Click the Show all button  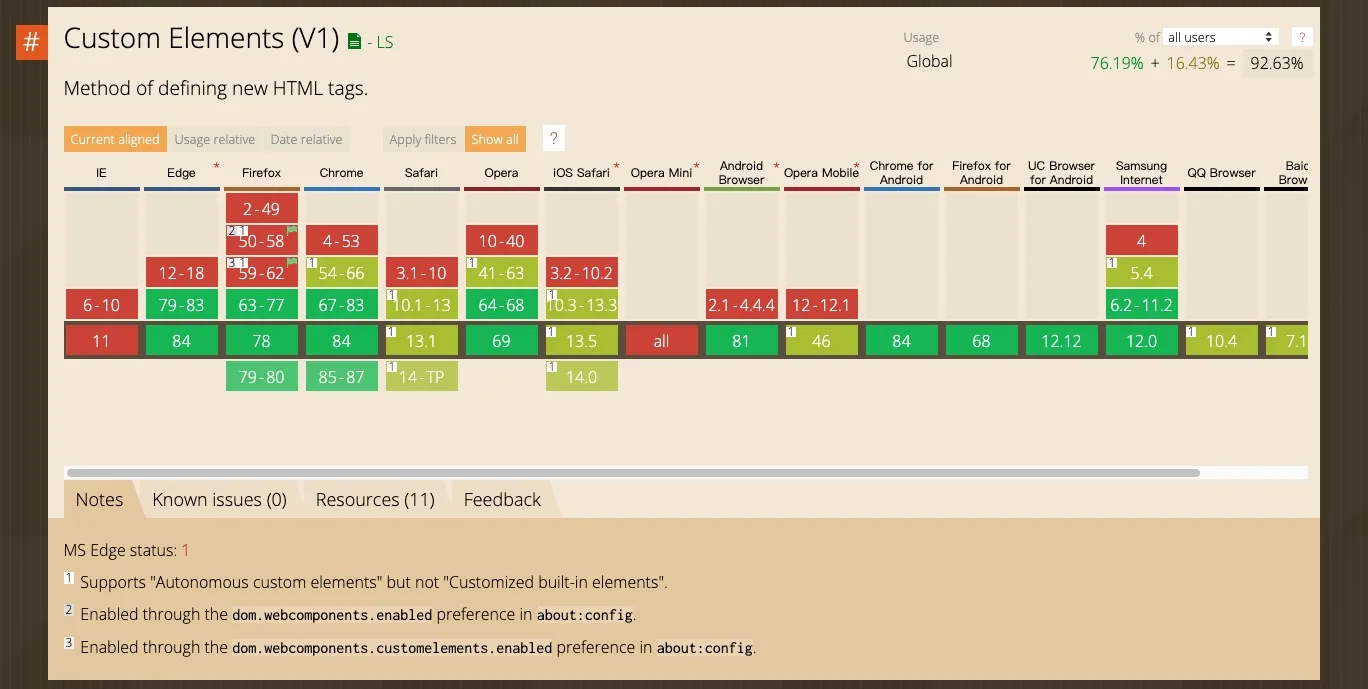coord(495,139)
